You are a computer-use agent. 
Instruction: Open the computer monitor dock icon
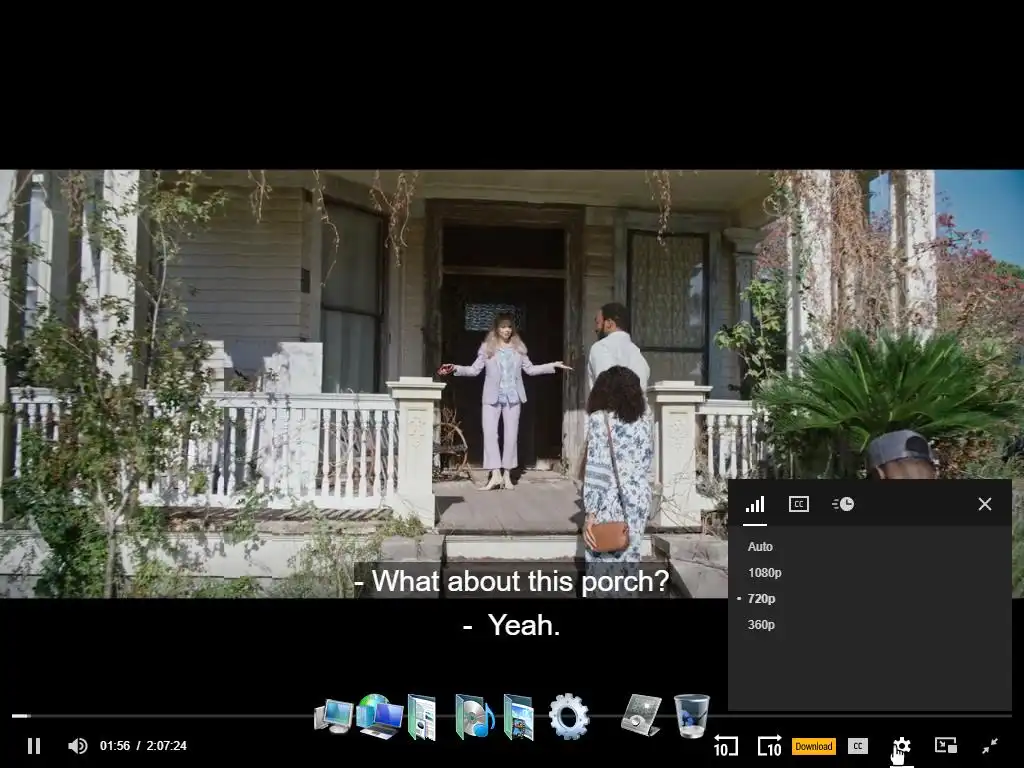334,716
